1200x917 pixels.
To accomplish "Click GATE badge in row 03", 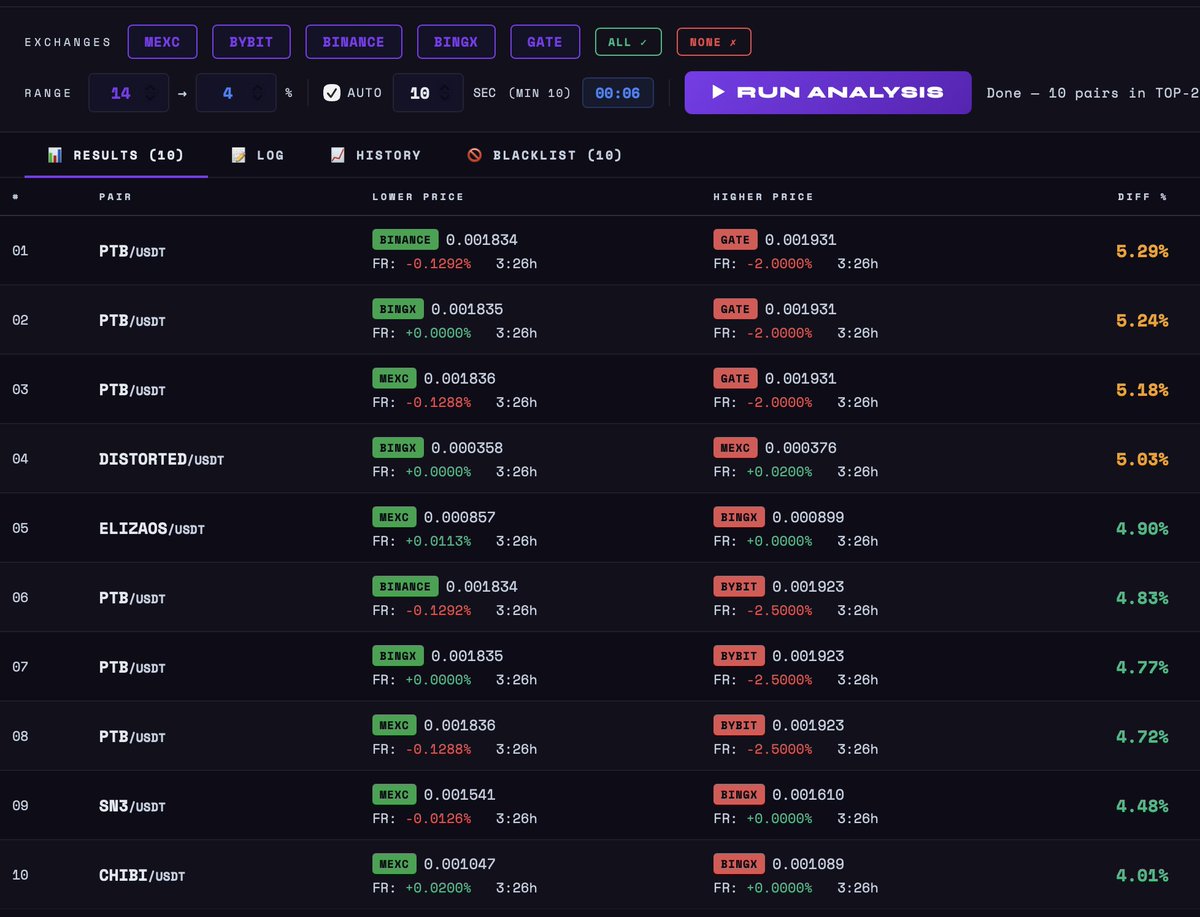I will pos(735,379).
